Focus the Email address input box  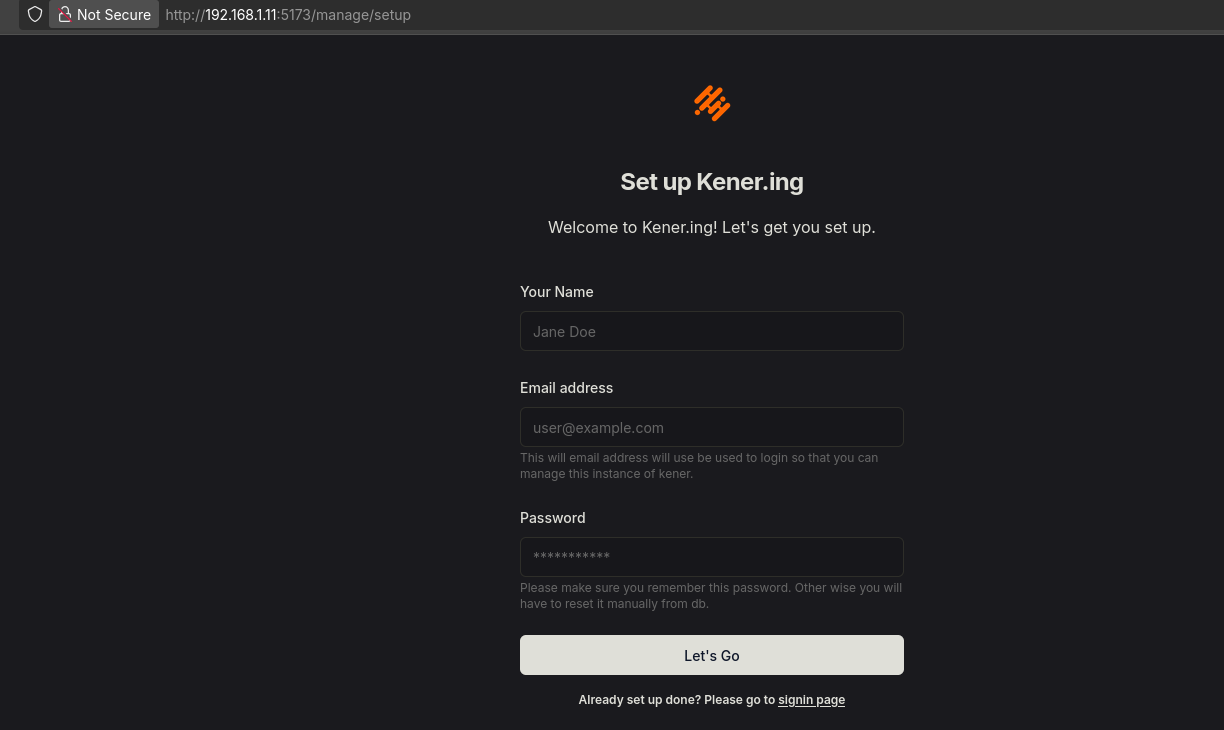coord(712,427)
